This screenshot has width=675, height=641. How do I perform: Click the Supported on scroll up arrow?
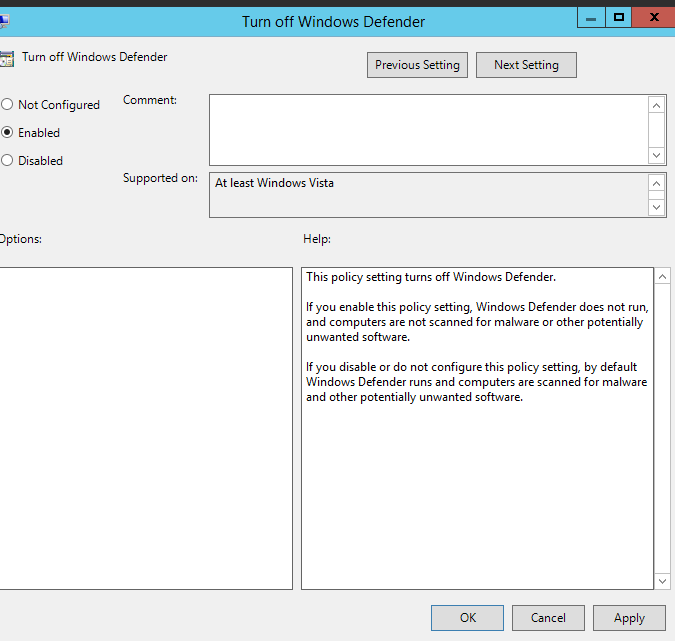click(656, 184)
